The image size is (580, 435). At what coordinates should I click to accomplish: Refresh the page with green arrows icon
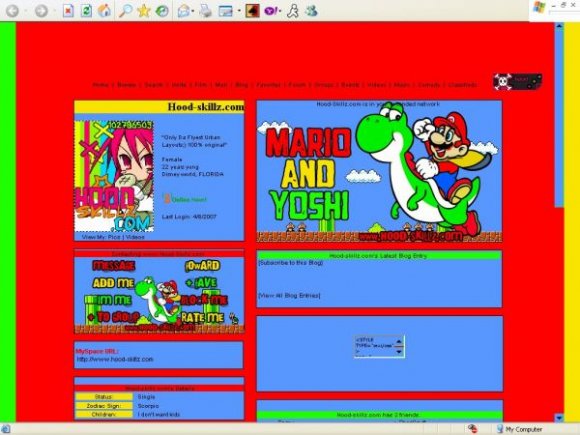pos(86,11)
